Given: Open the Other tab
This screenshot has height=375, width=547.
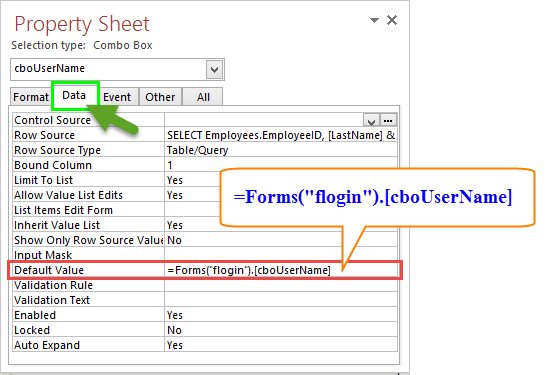Looking at the screenshot, I should coord(160,97).
